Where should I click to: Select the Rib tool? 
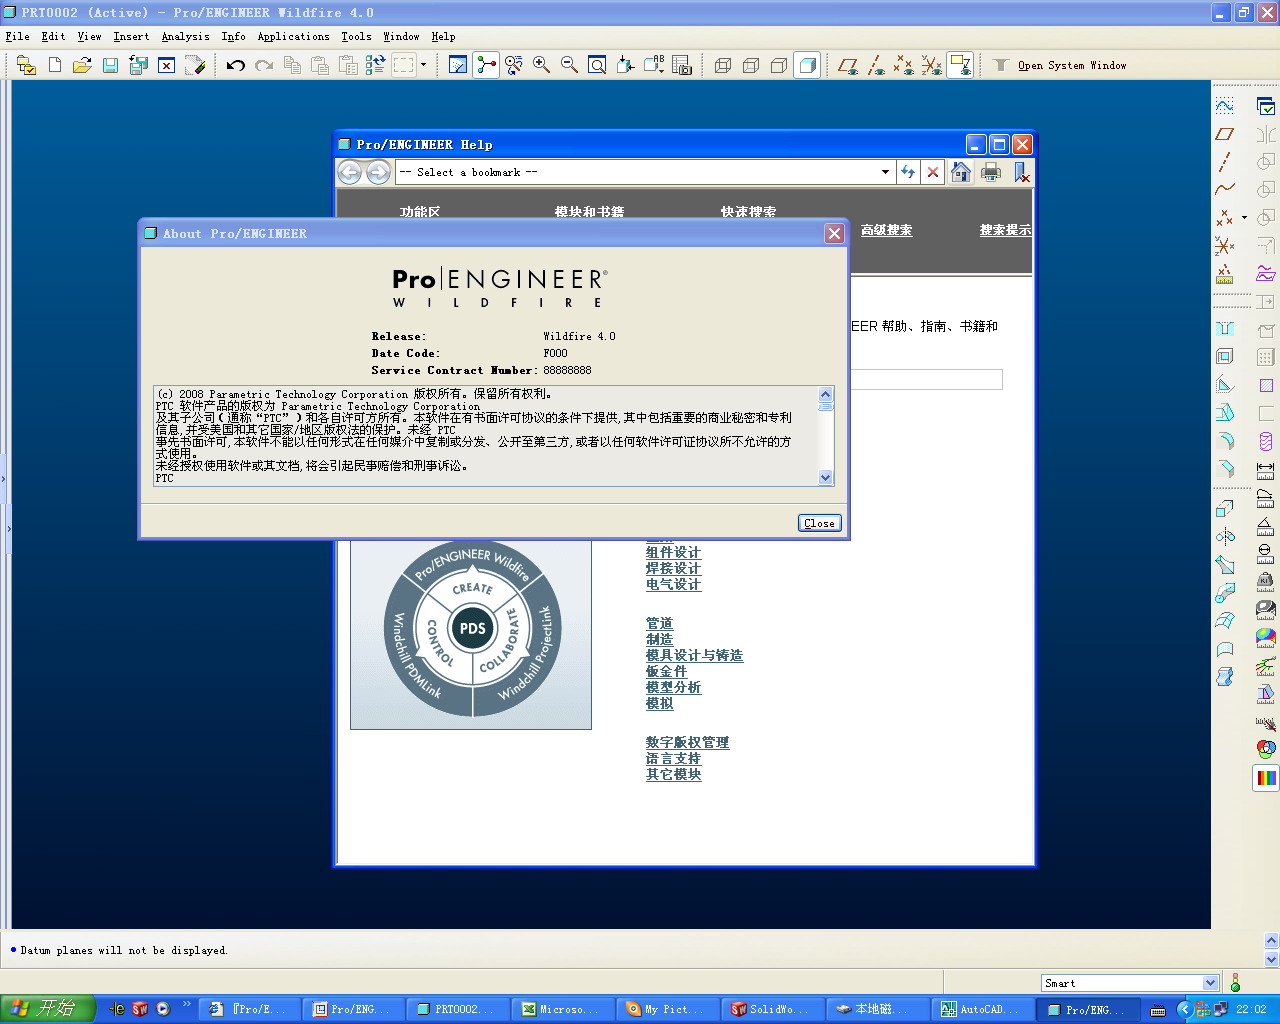point(1225,385)
